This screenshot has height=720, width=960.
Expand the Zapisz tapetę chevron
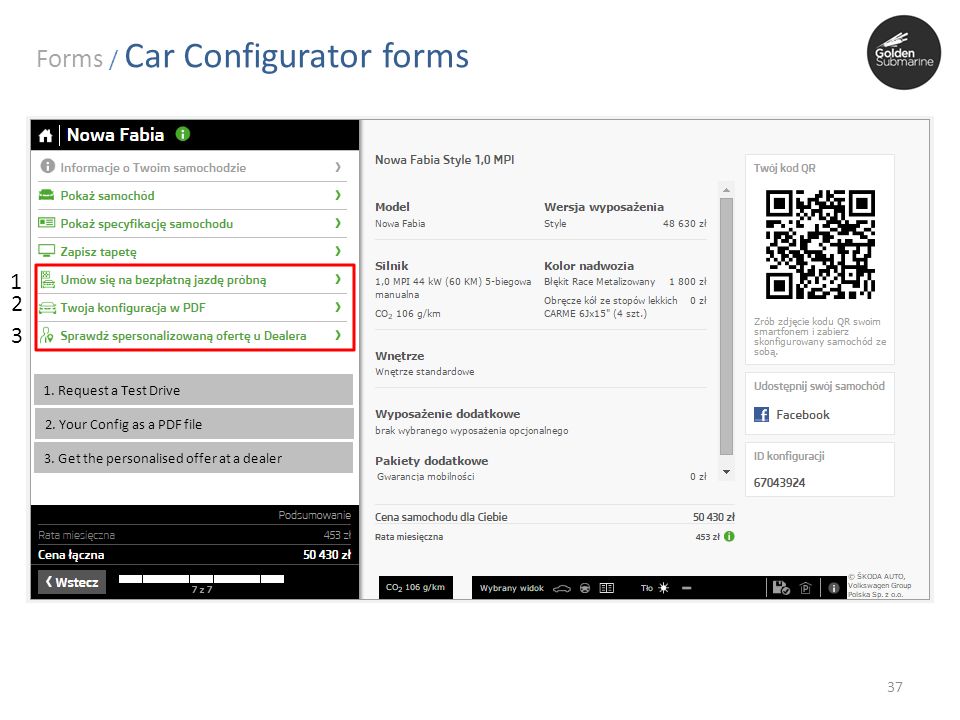[338, 251]
